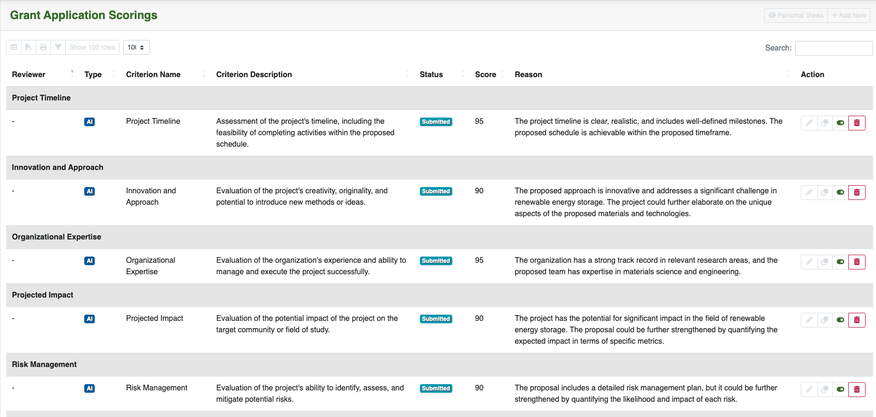Click the Add New button
The image size is (876, 417).
point(849,15)
